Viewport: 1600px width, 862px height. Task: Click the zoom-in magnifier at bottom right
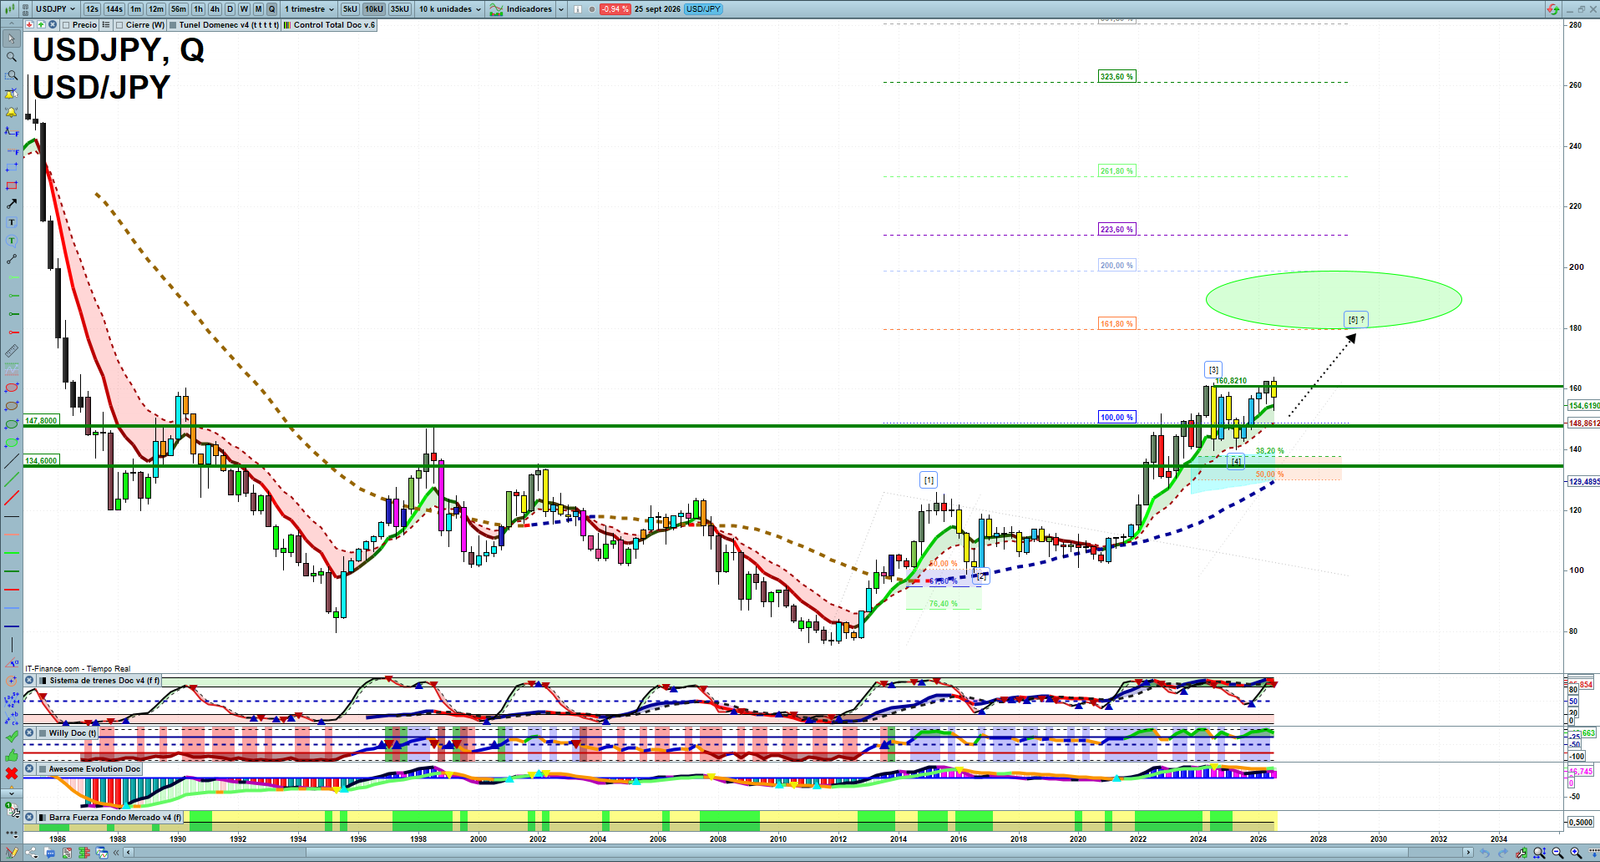click(1576, 853)
